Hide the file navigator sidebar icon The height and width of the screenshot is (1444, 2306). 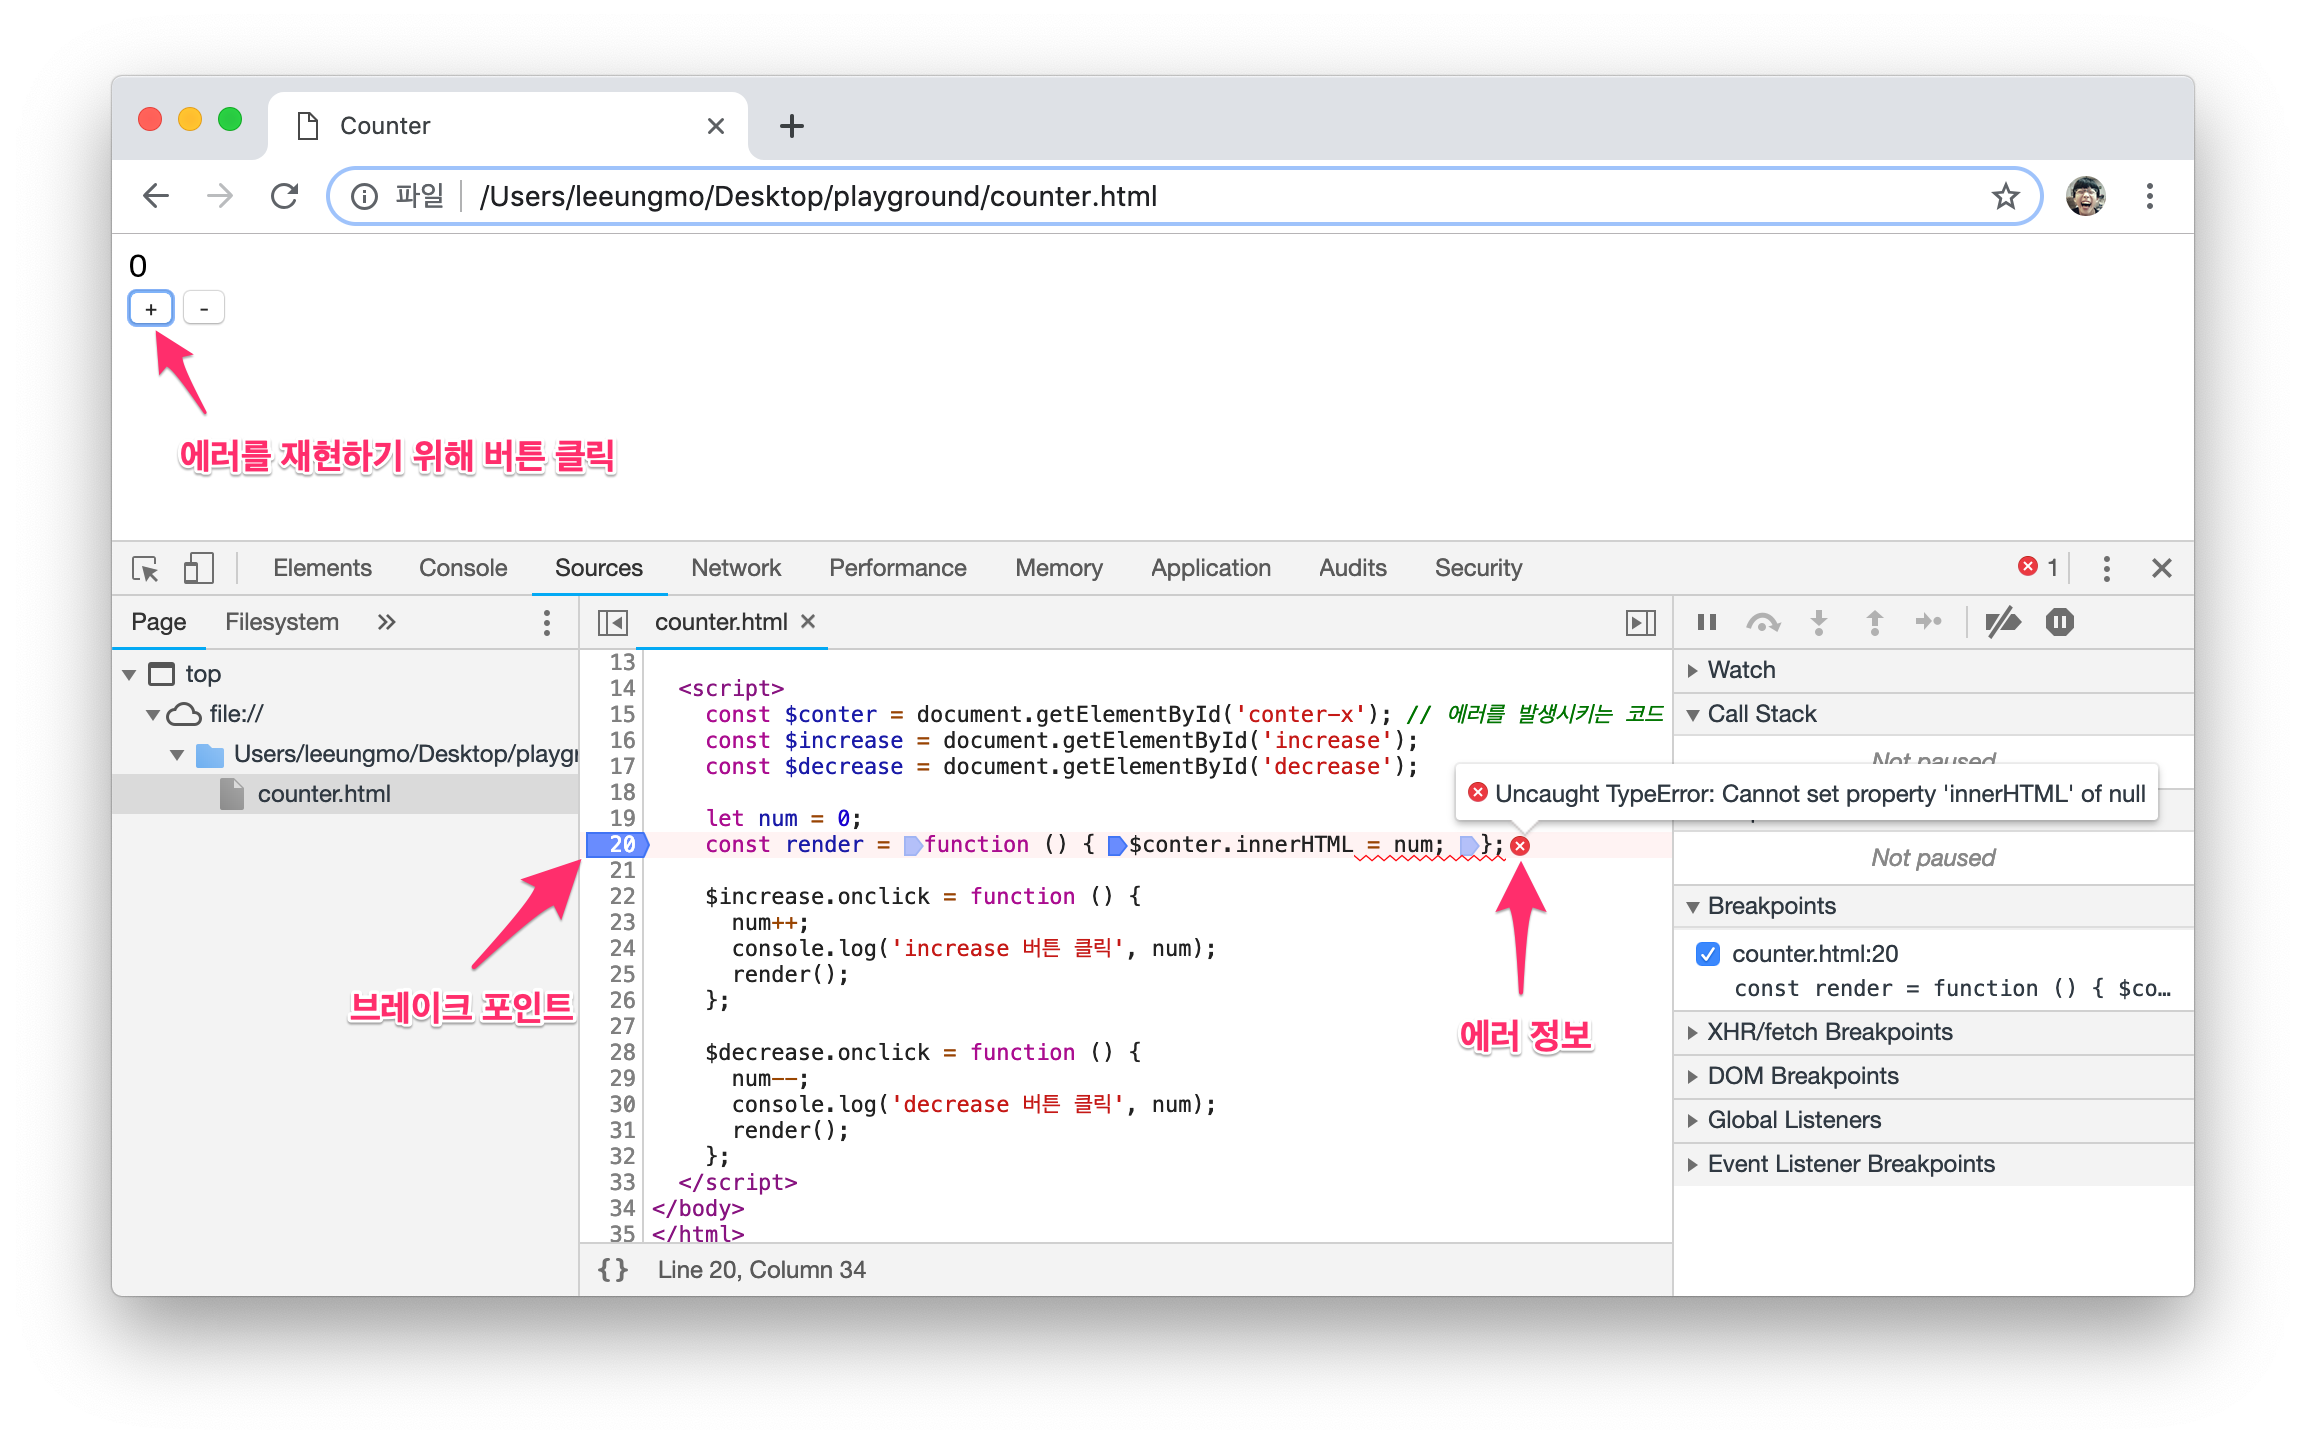tap(612, 622)
